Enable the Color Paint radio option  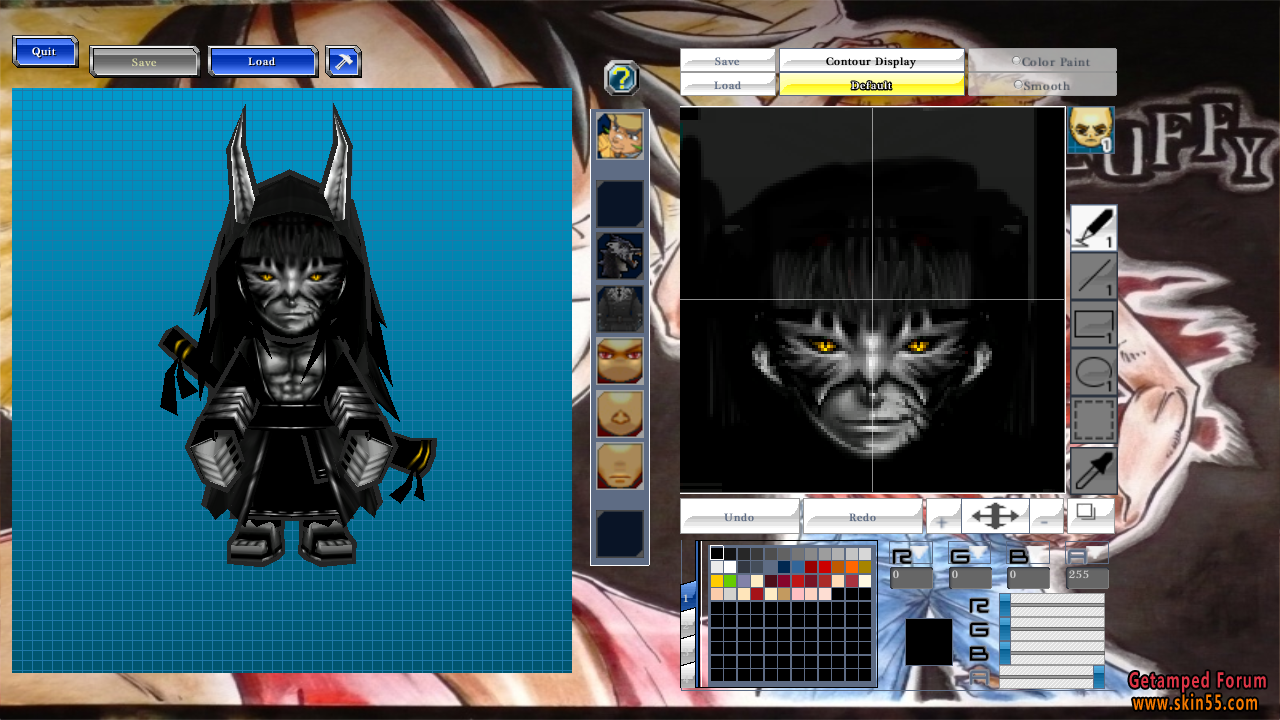point(1017,61)
